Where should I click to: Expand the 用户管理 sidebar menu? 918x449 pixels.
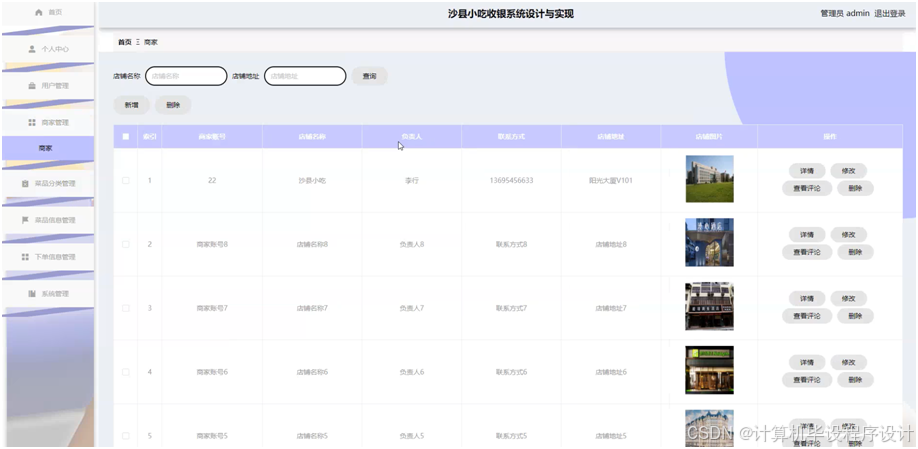pos(48,86)
